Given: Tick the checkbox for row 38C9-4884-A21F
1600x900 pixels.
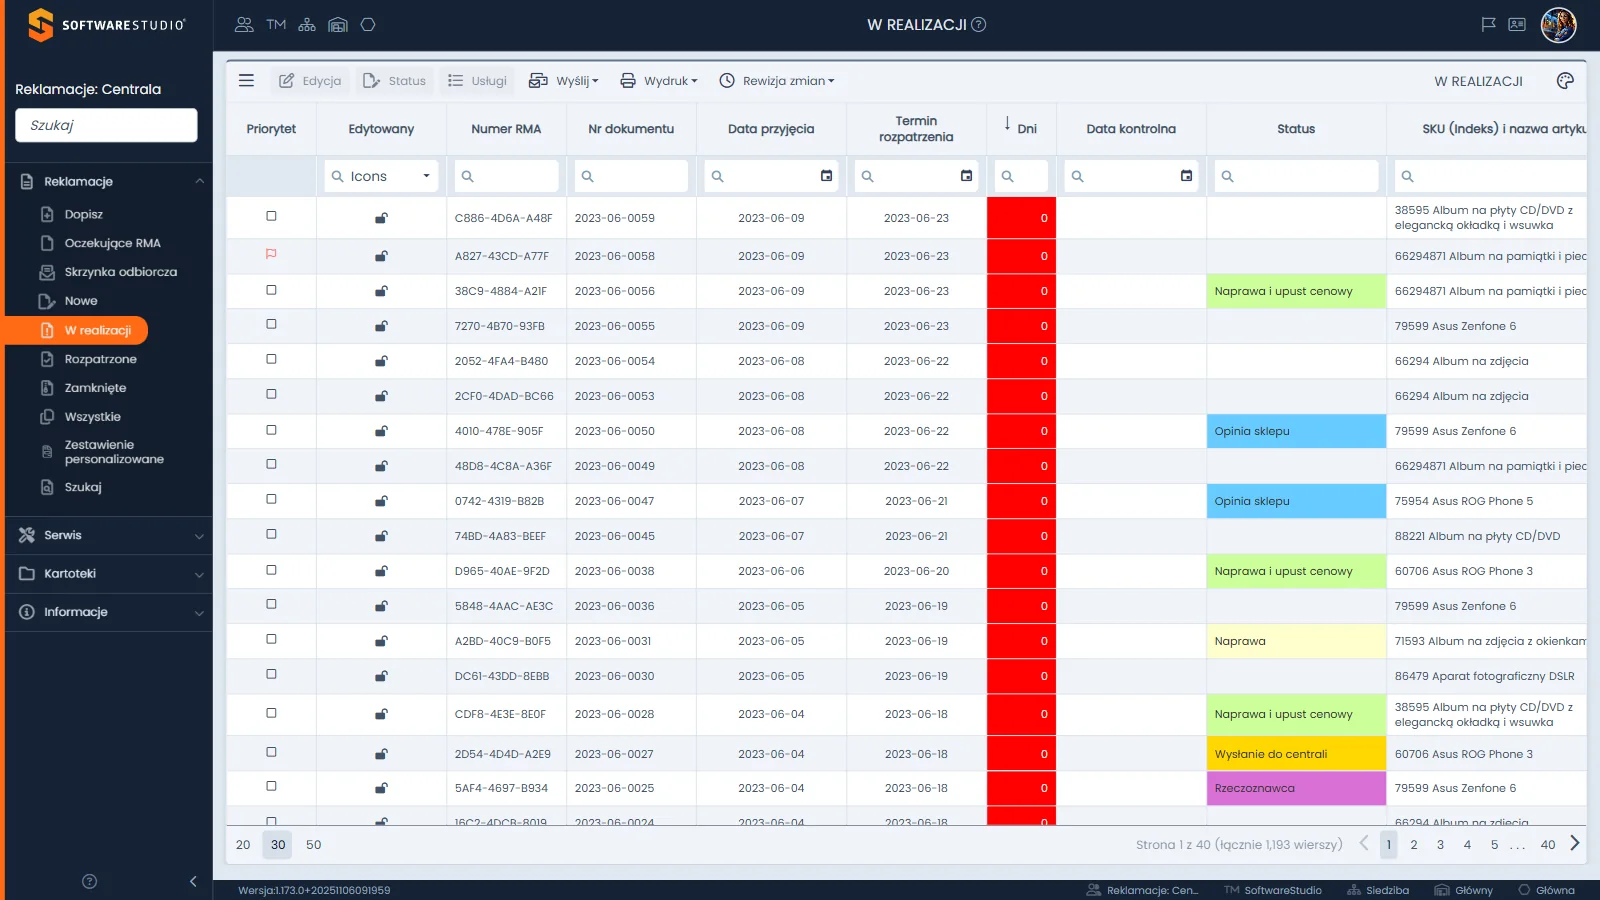Looking at the screenshot, I should tap(271, 290).
